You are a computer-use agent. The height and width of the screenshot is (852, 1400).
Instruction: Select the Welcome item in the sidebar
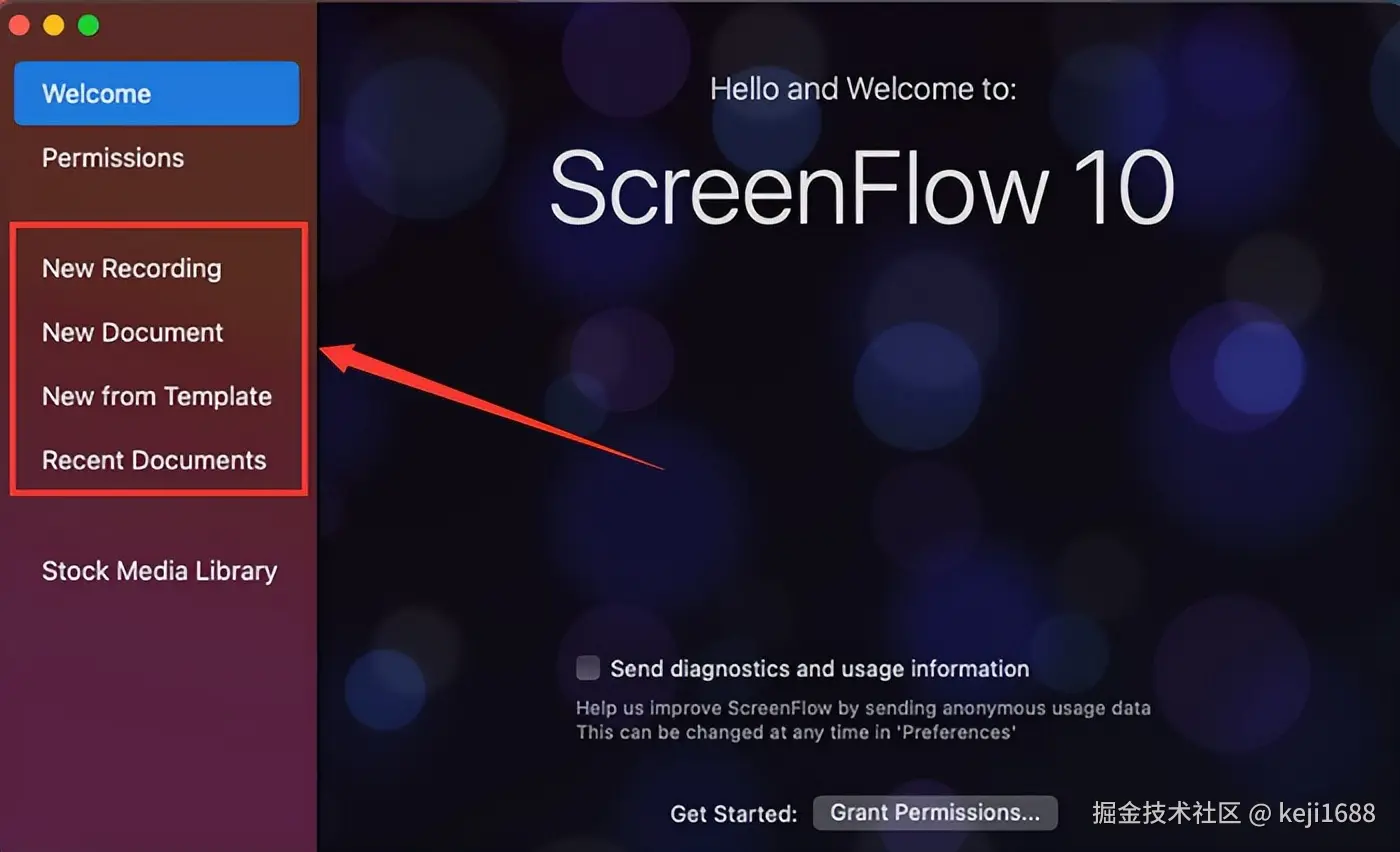tap(156, 94)
